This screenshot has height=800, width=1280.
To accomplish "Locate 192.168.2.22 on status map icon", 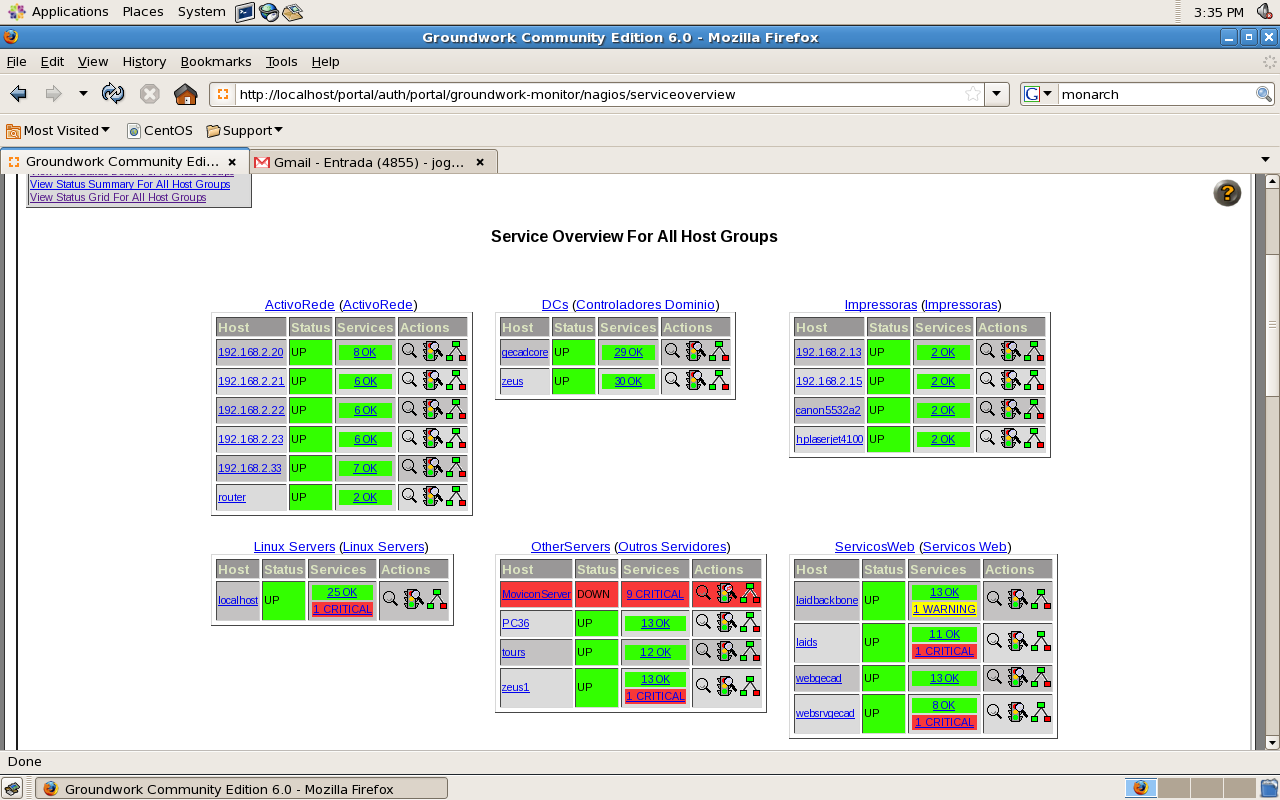I will (456, 409).
